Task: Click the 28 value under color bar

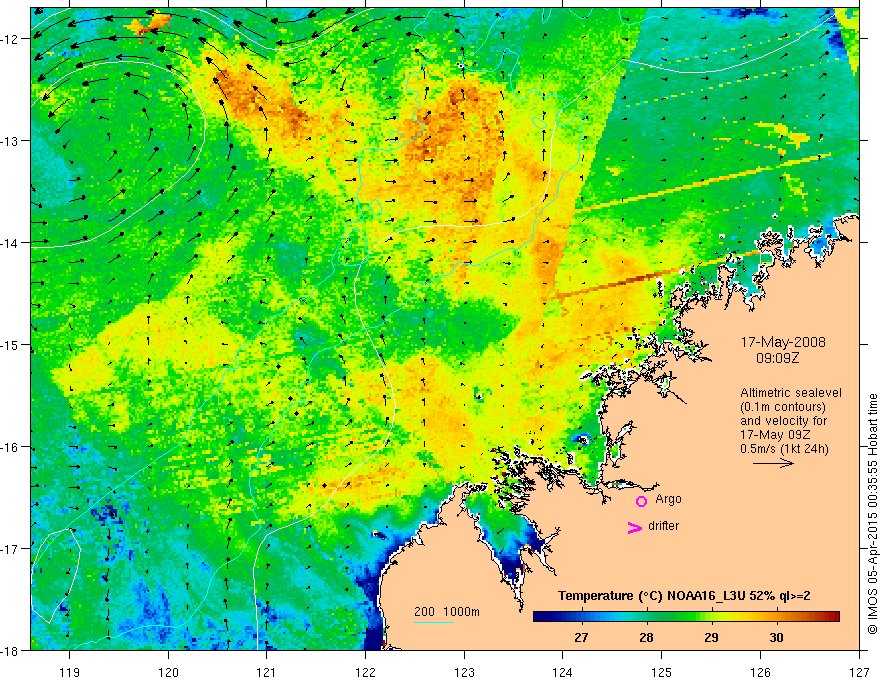Action: click(x=646, y=637)
